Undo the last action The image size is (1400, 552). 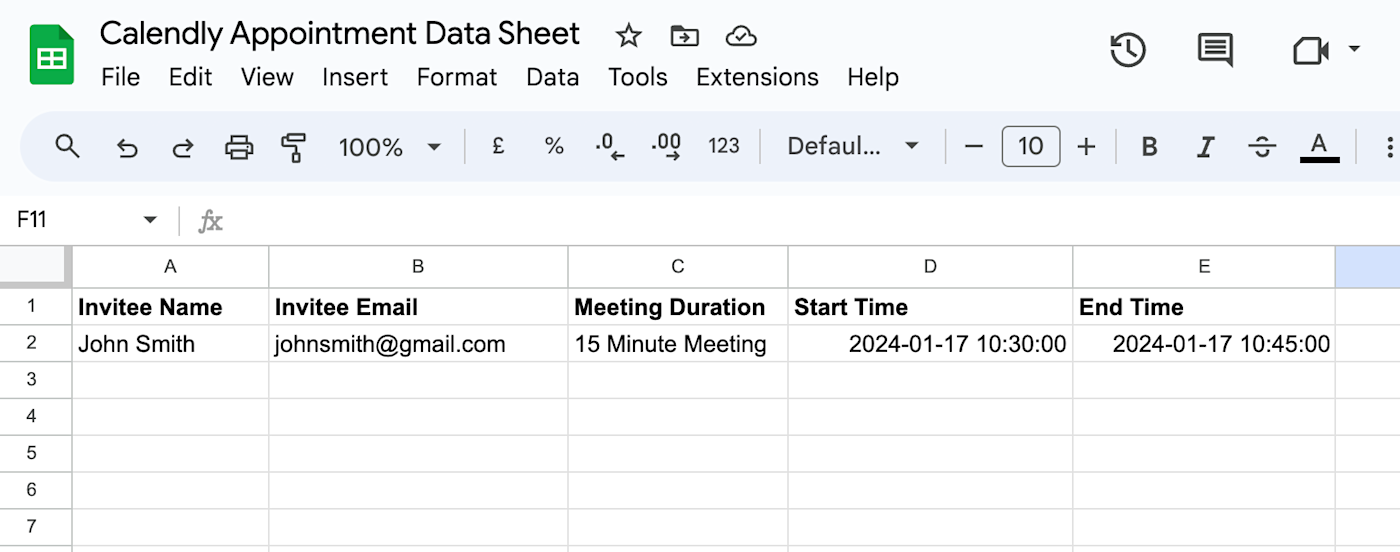pyautogui.click(x=126, y=148)
